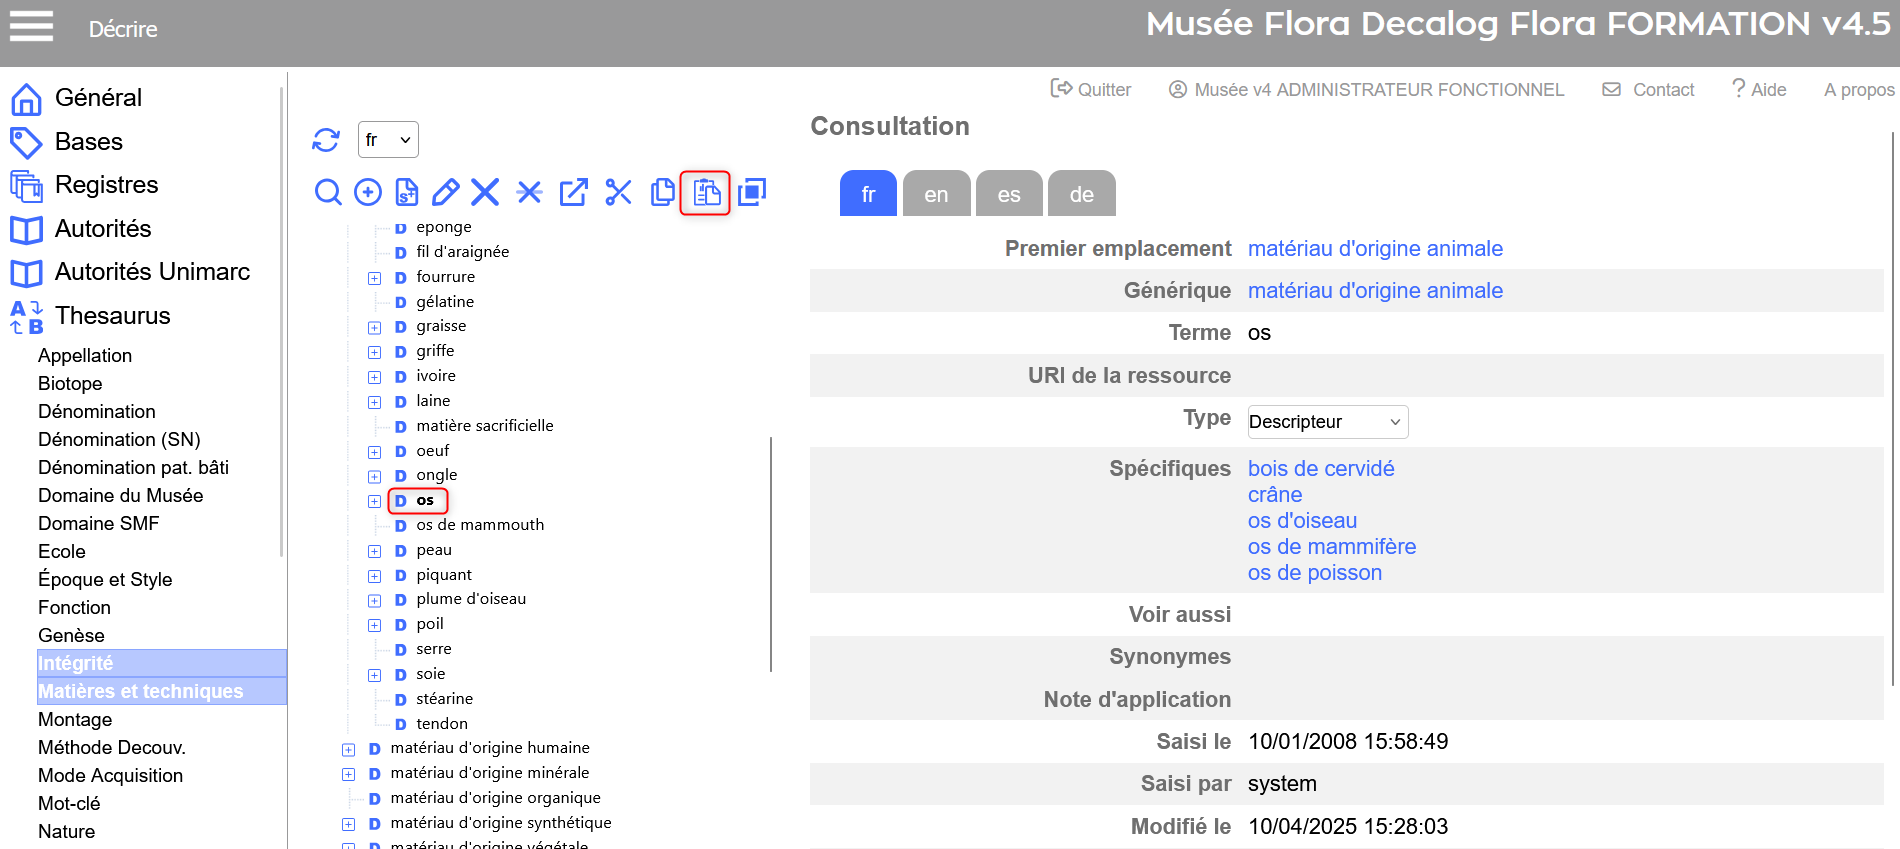Click the copy term icon
This screenshot has height=849, width=1900.
point(662,192)
